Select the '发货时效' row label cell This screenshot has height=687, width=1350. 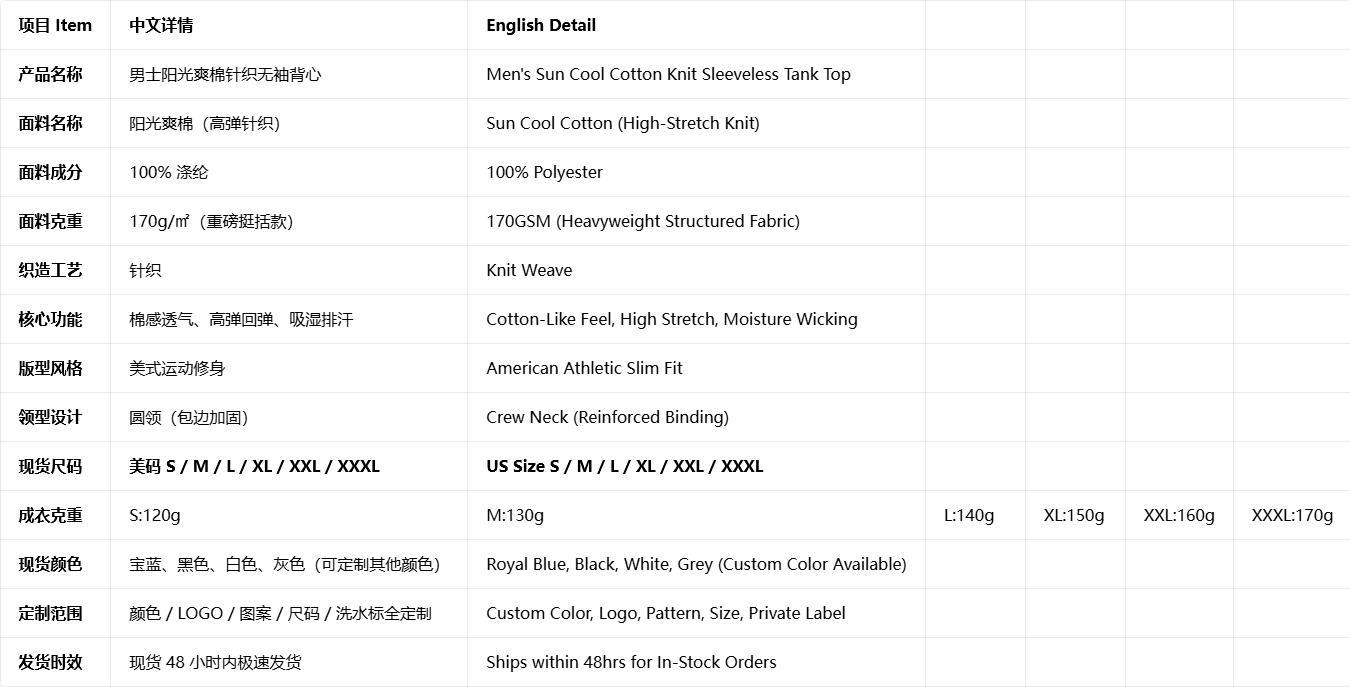[x=55, y=662]
